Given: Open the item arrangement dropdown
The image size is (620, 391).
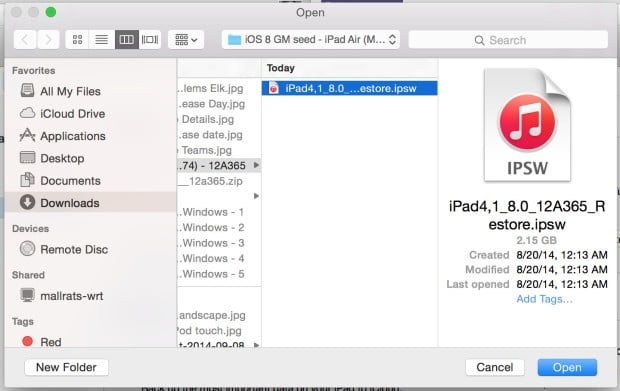Looking at the screenshot, I should click(x=186, y=40).
